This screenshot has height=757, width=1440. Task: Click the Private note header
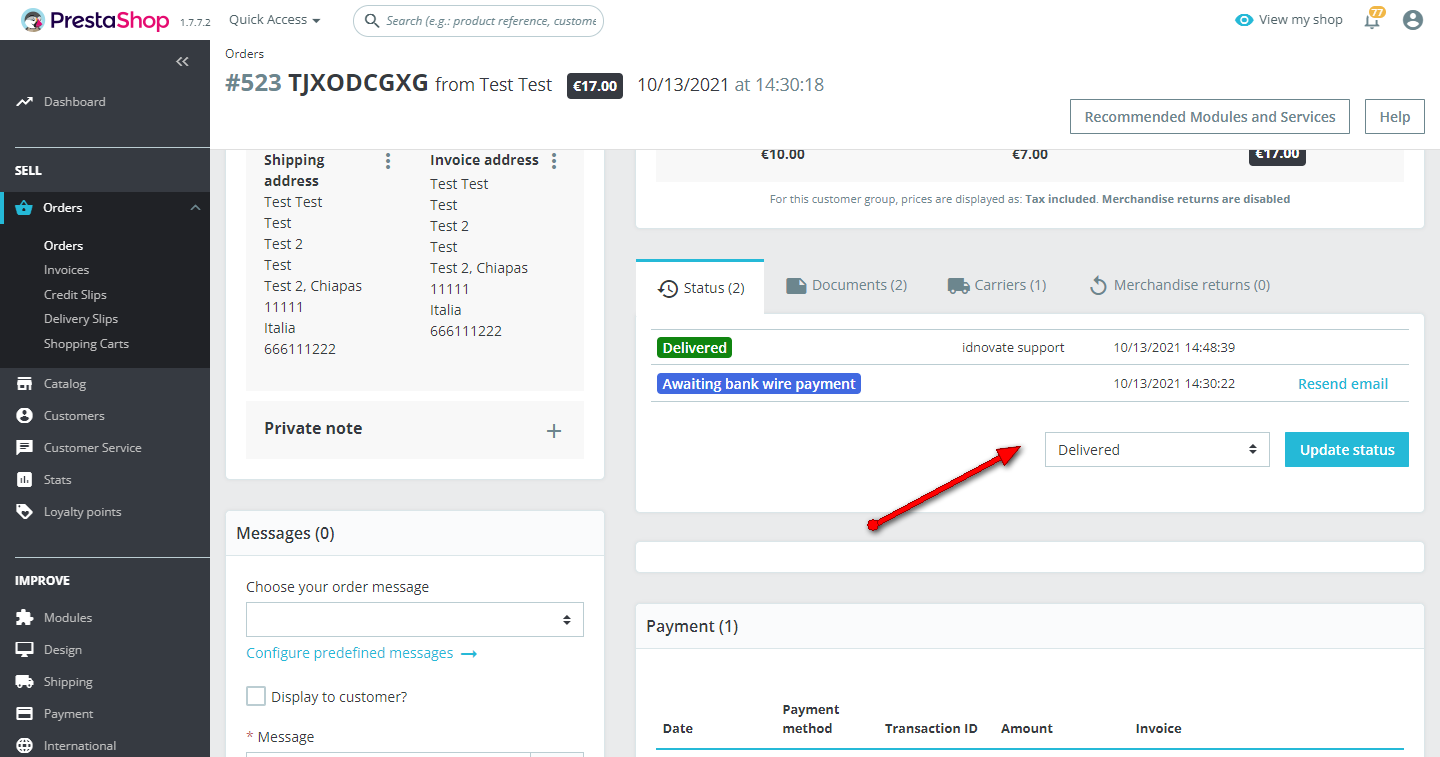pyautogui.click(x=313, y=428)
